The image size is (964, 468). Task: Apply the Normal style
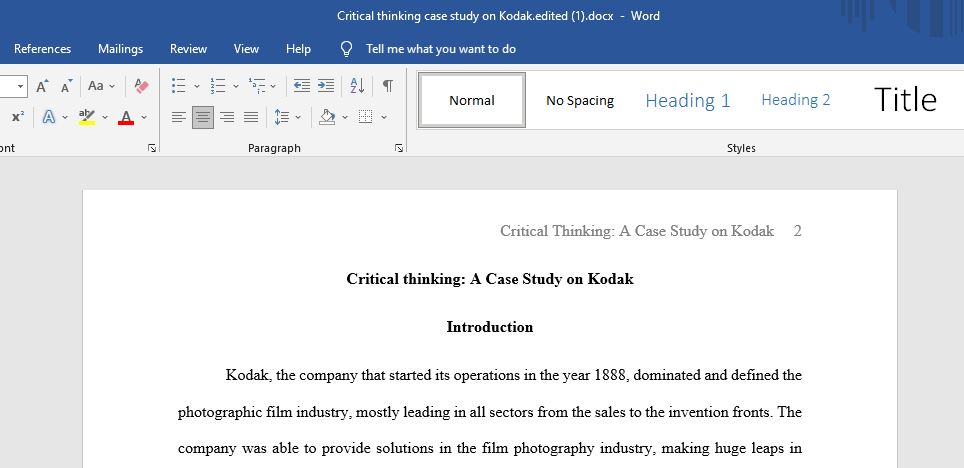point(472,100)
